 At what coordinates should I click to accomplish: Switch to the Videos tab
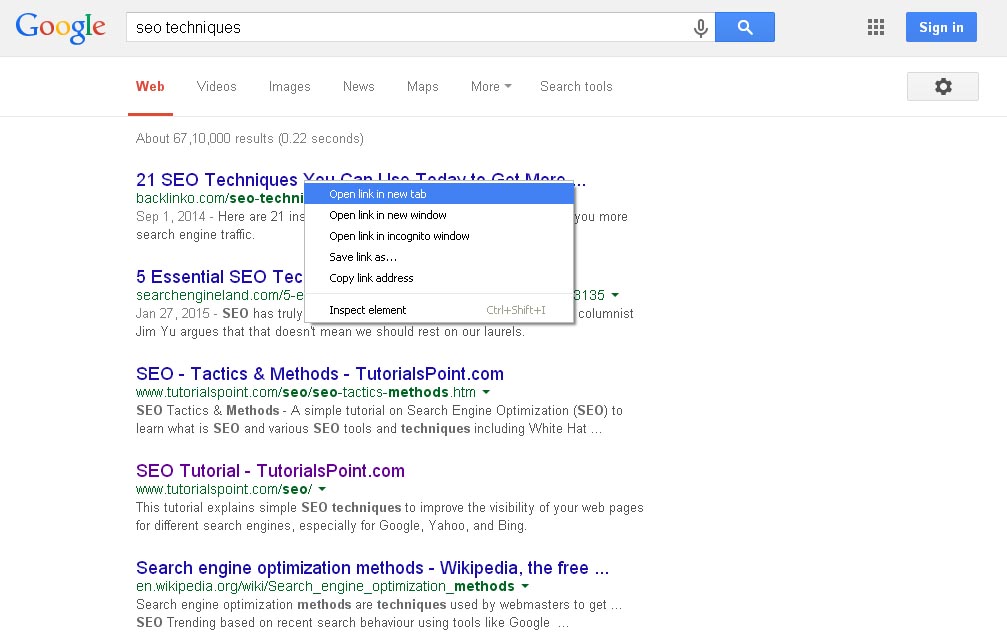[x=216, y=87]
